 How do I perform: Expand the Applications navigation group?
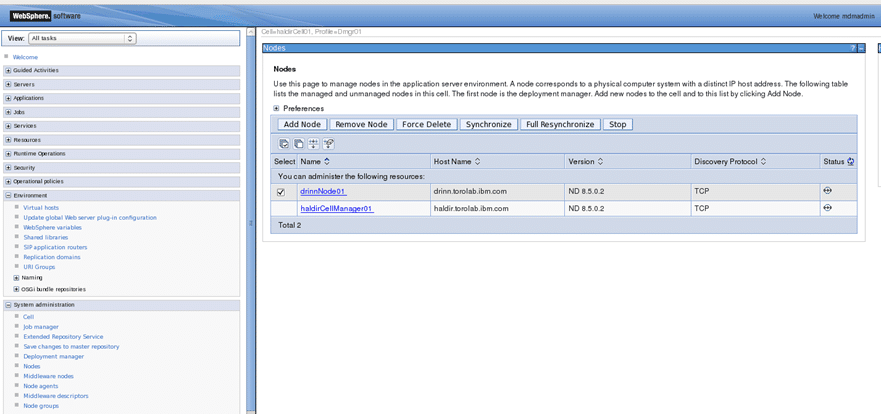pos(8,98)
